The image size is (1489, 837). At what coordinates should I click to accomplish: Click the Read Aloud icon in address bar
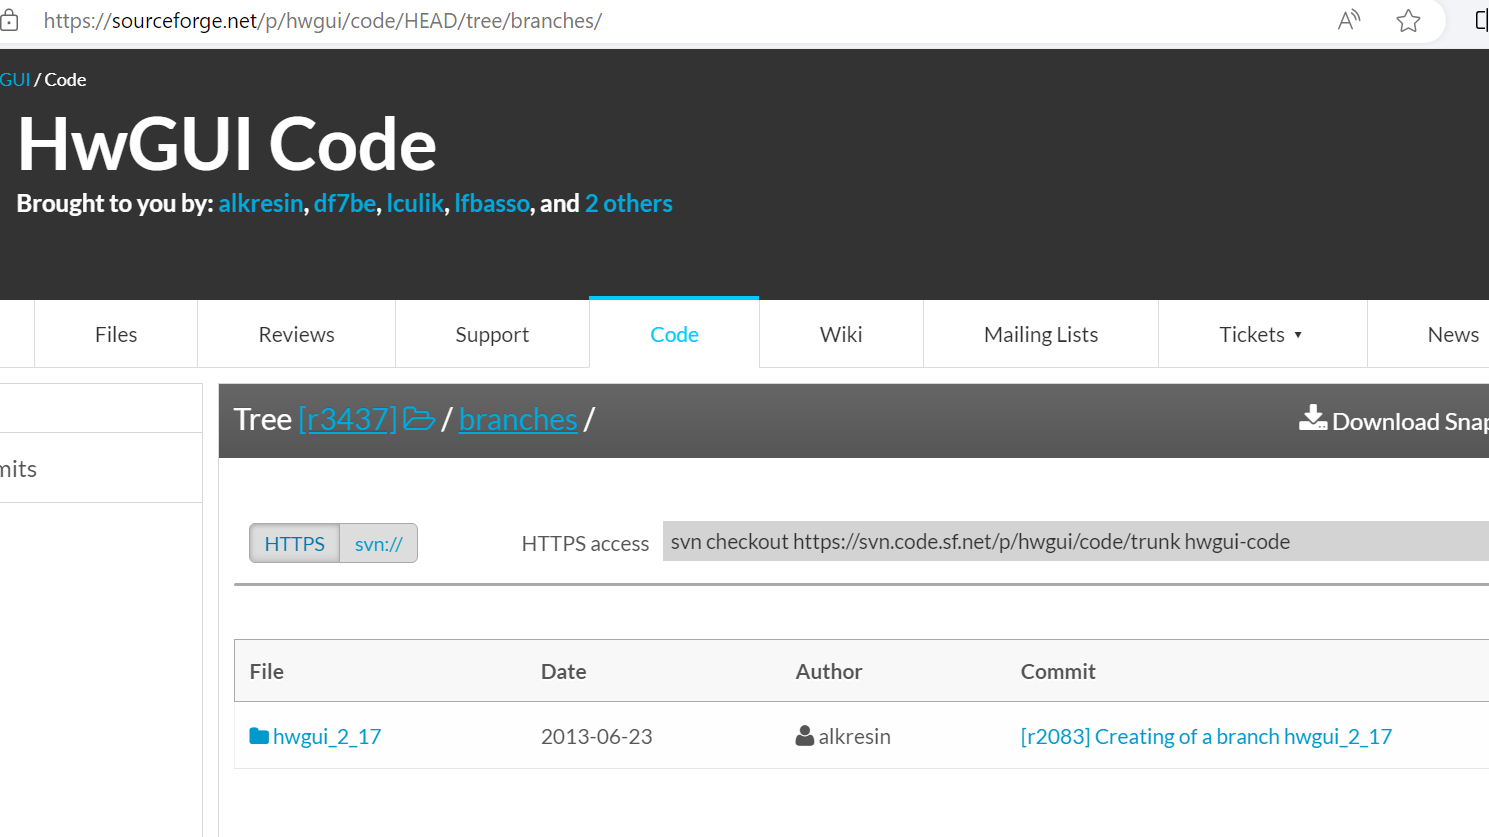point(1349,20)
